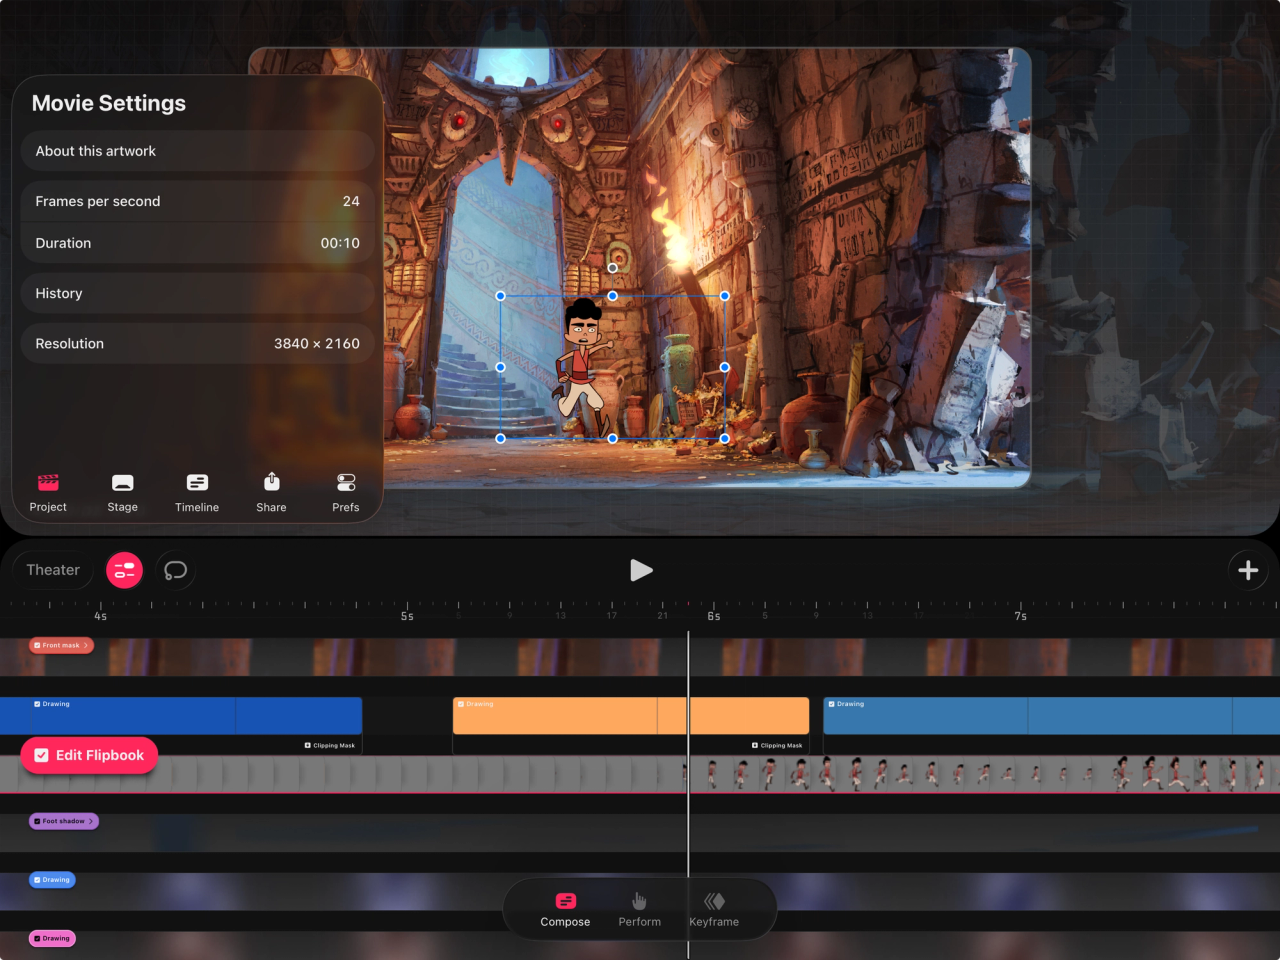
Task: Select the Compose mode tab
Action: coord(565,909)
